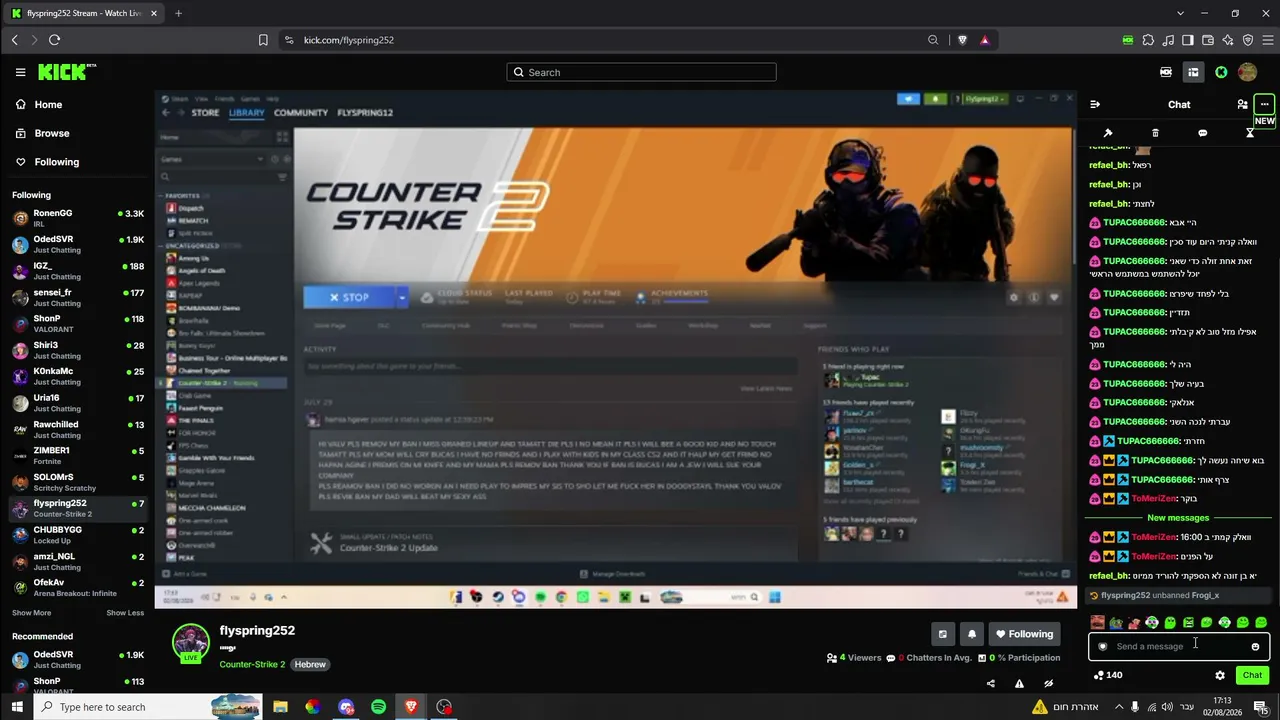The image size is (1280, 720).
Task: Open the chat users list icon
Action: pyautogui.click(x=1242, y=104)
